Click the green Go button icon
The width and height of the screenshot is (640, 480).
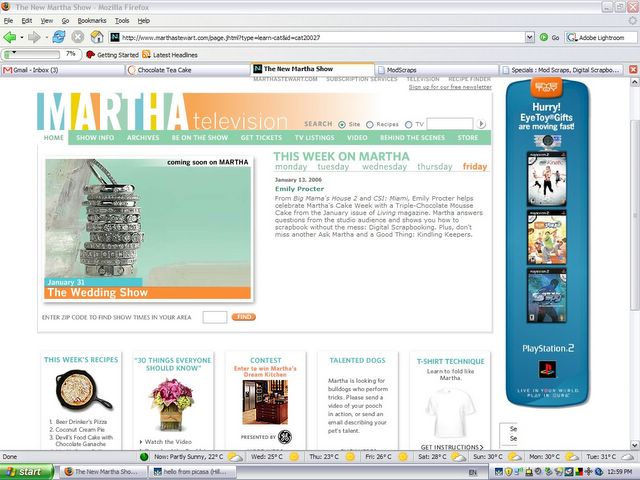pyautogui.click(x=544, y=38)
